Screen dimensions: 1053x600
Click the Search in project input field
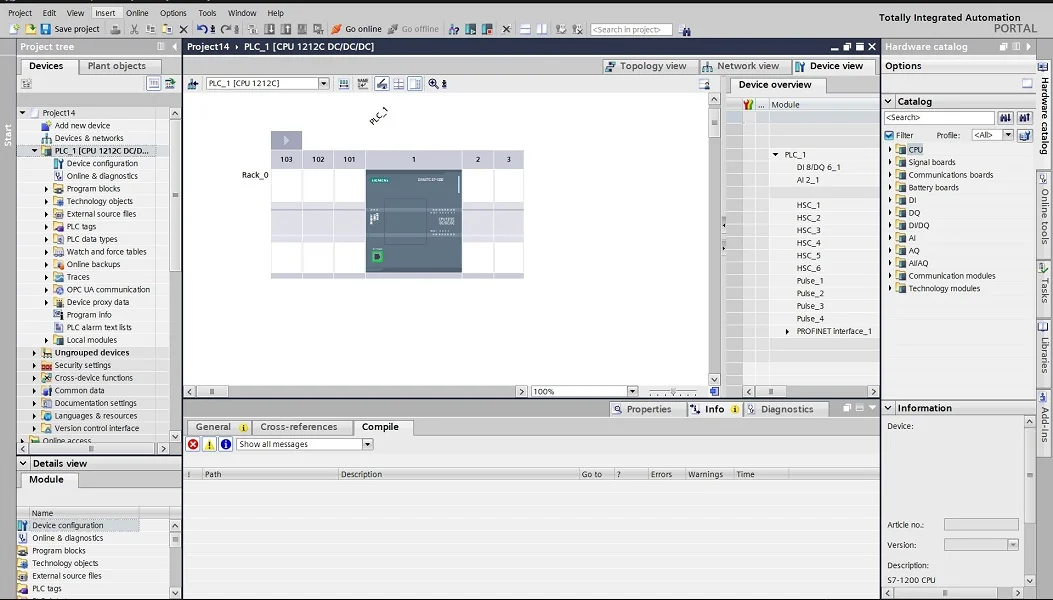pos(630,30)
